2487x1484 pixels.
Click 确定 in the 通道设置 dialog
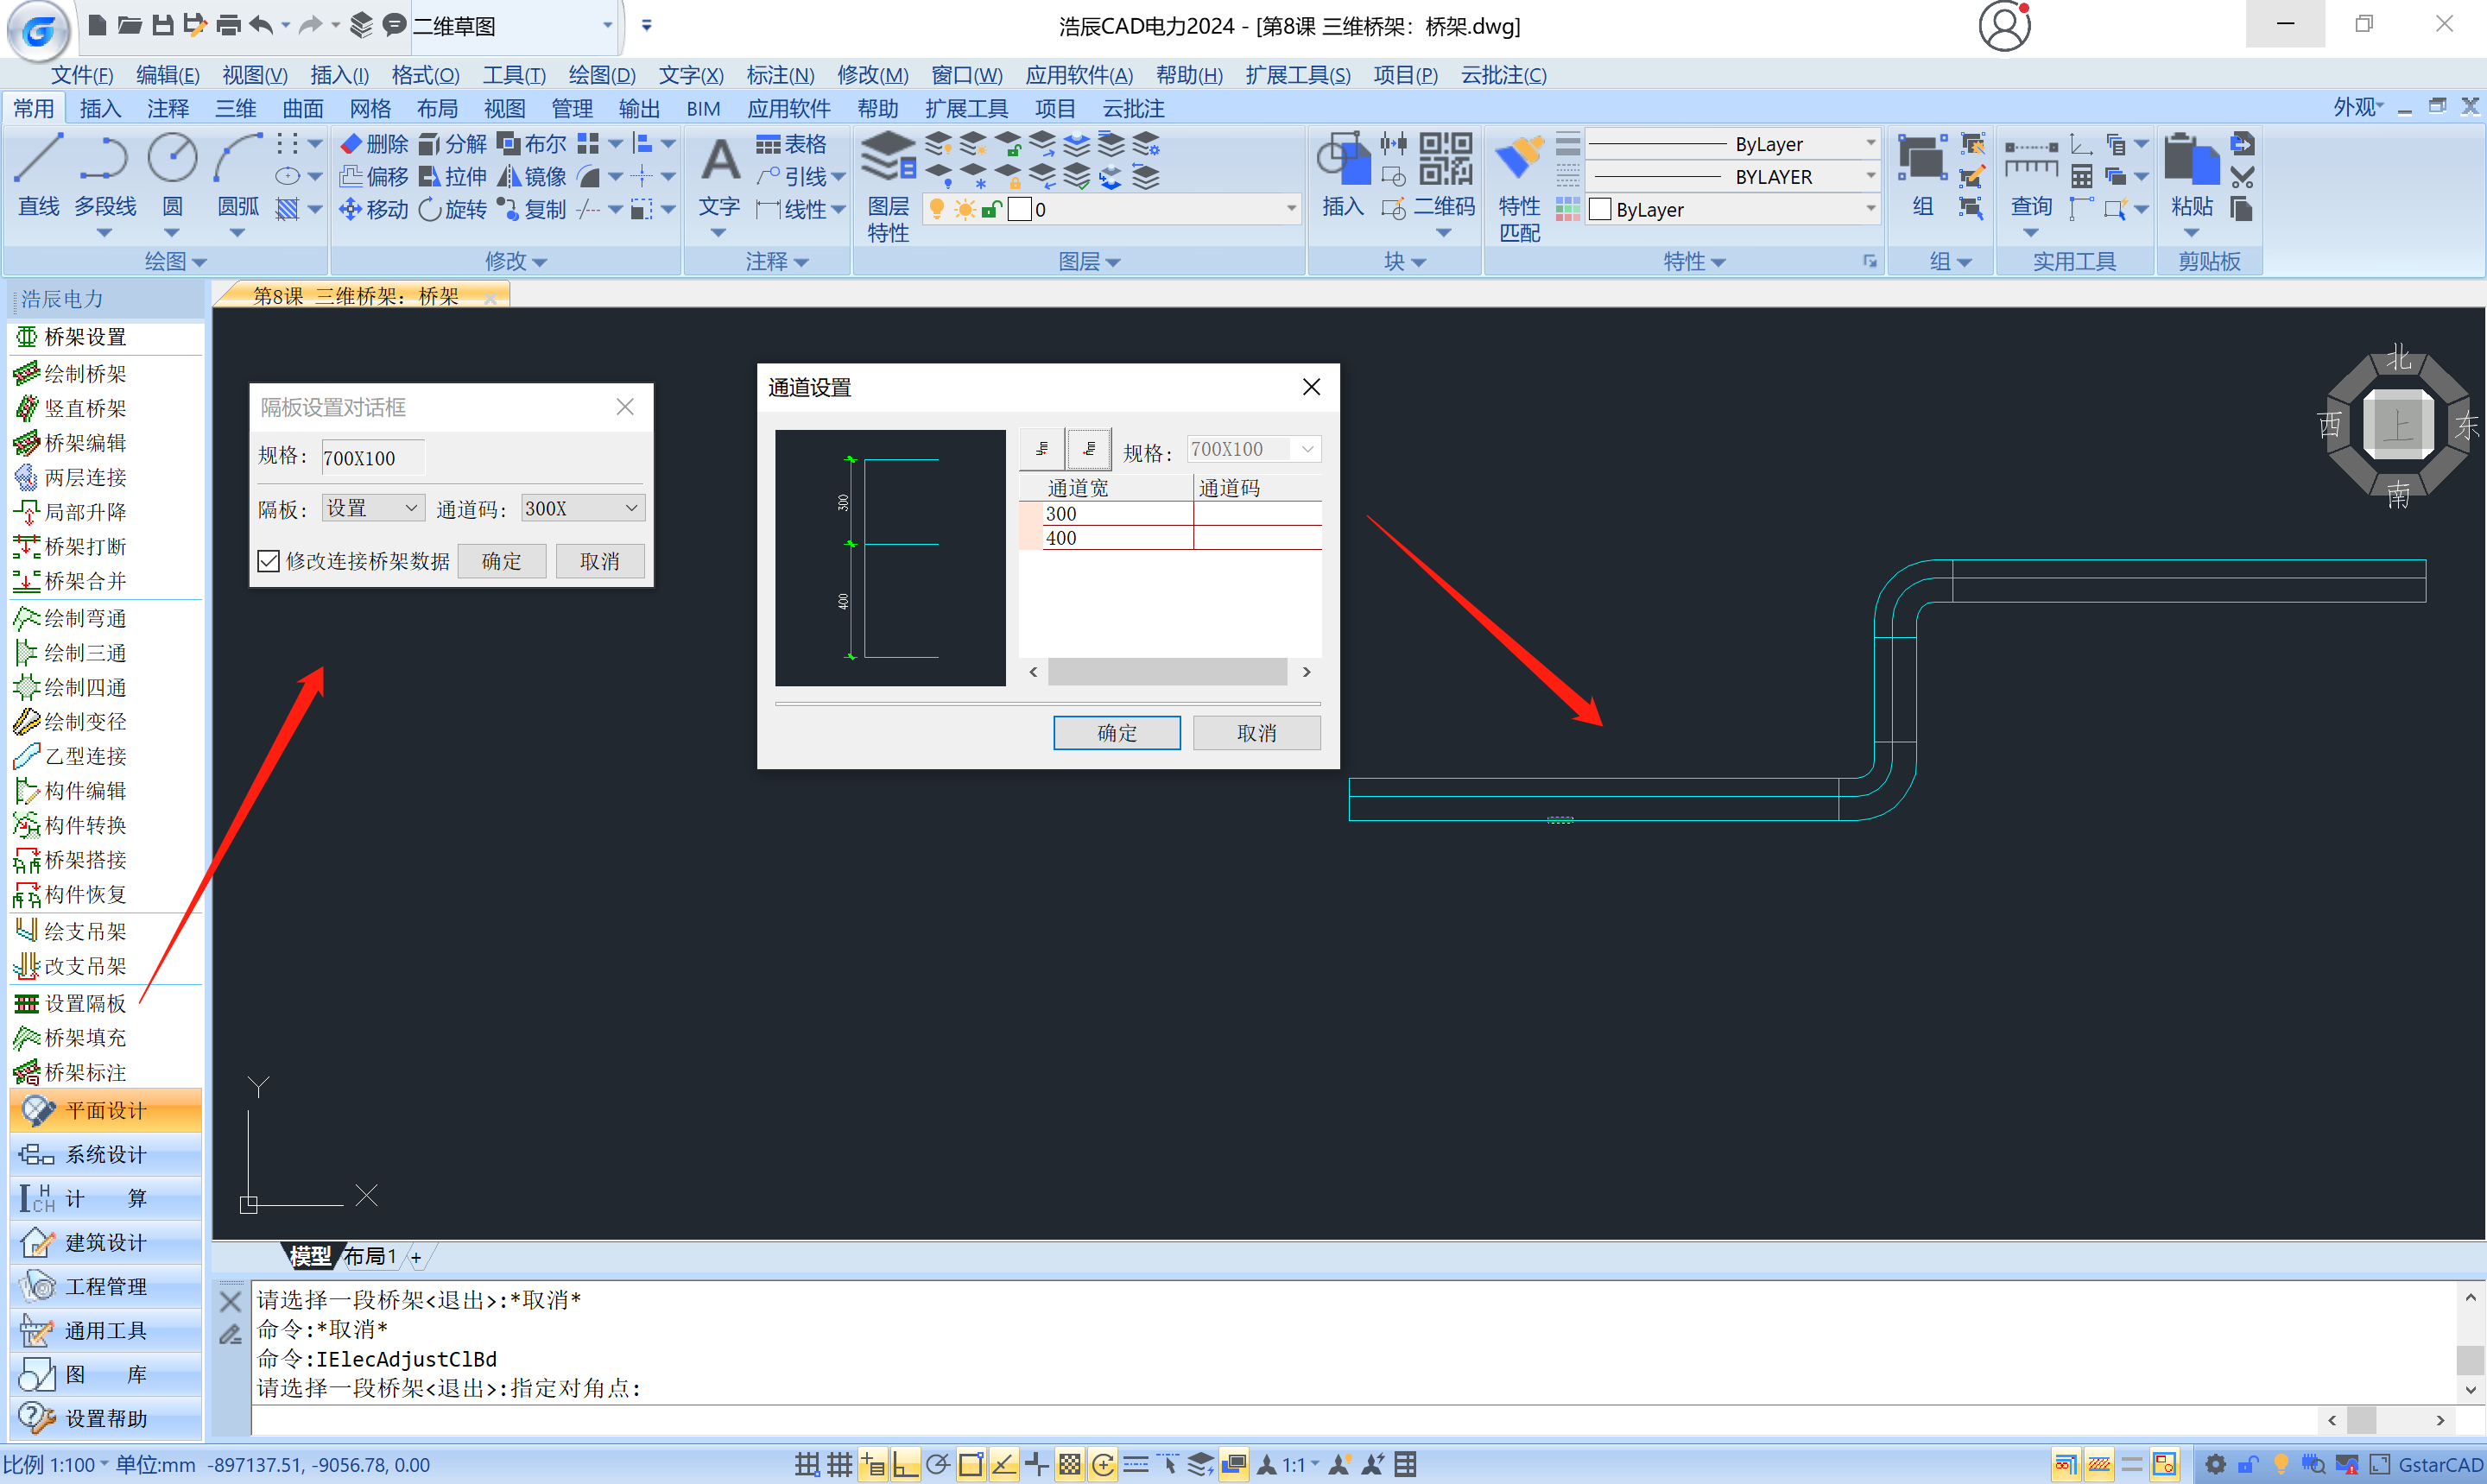[1116, 733]
